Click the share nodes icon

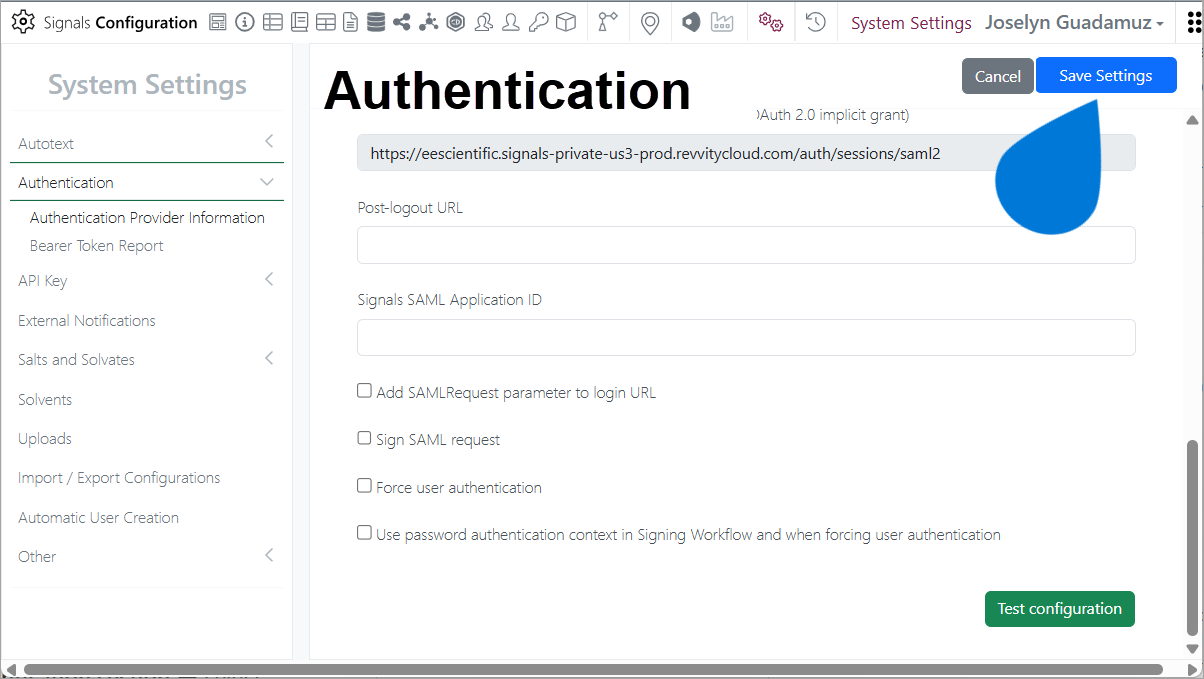coord(402,22)
